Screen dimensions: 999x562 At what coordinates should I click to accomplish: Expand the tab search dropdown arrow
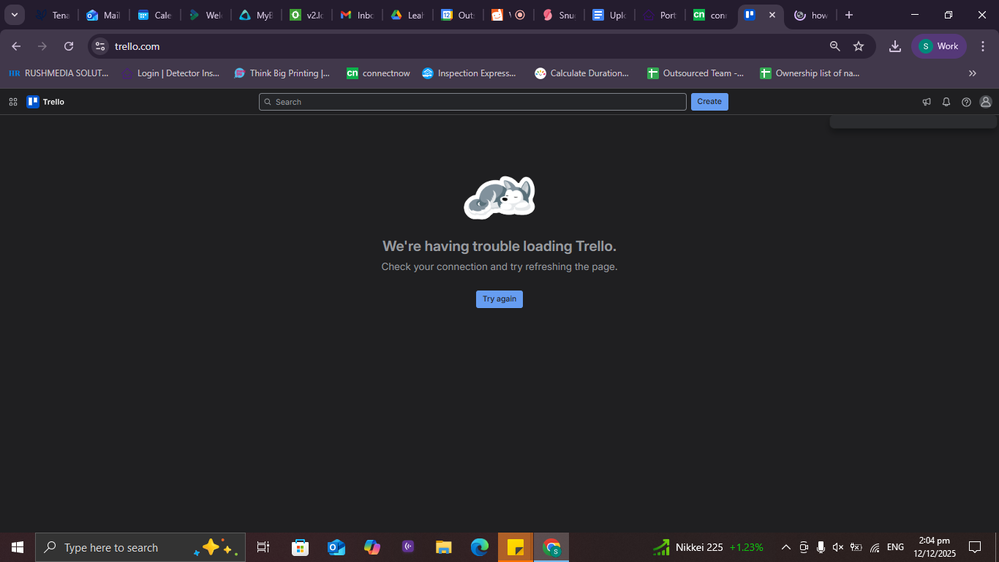click(x=14, y=15)
